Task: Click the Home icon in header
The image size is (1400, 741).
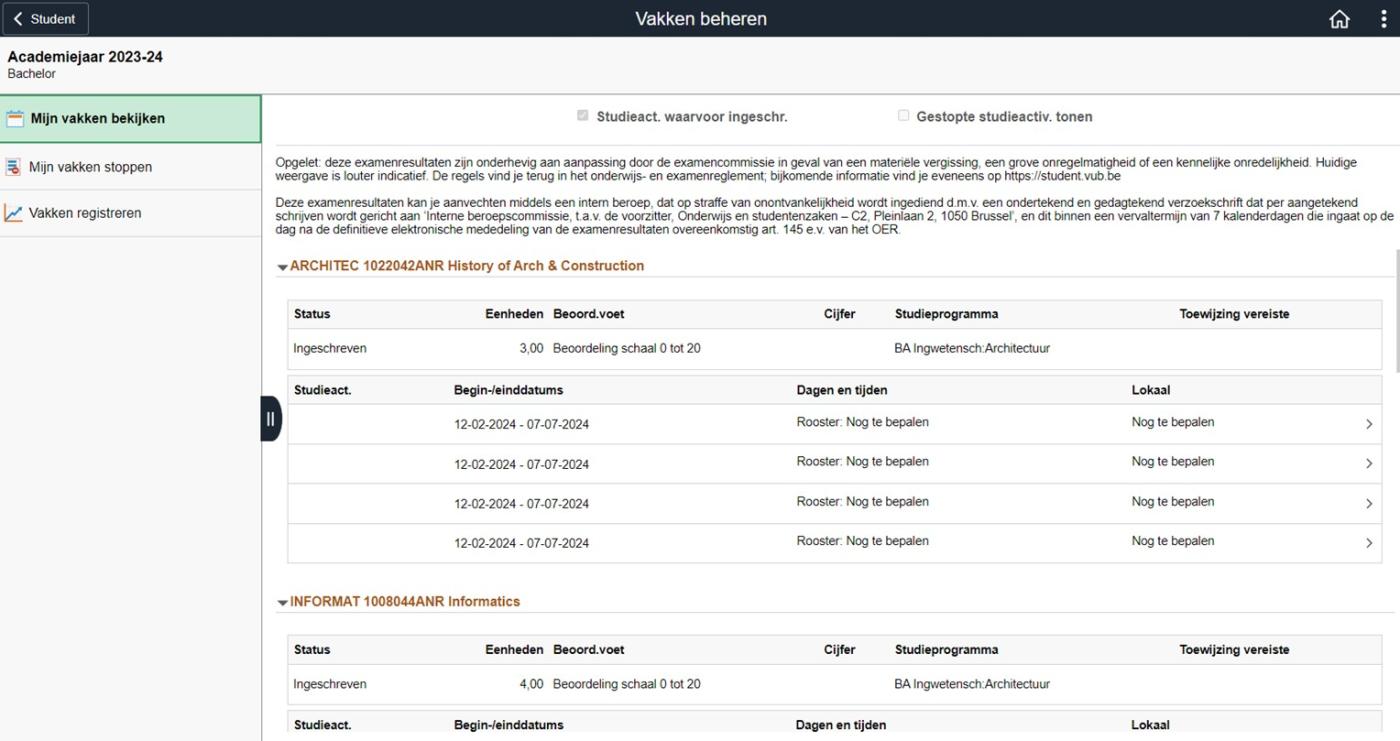Action: [x=1339, y=19]
